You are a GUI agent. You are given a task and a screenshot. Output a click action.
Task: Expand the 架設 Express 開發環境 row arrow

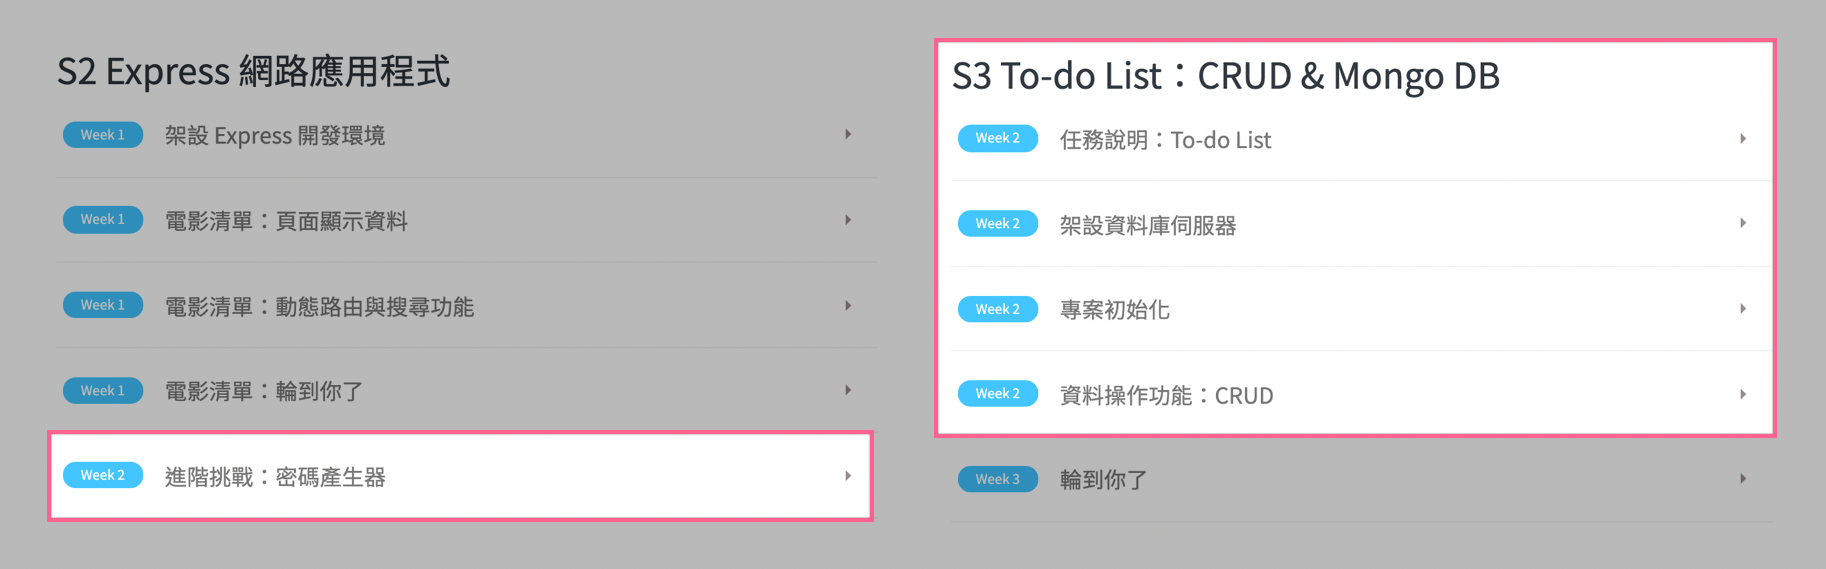click(848, 134)
